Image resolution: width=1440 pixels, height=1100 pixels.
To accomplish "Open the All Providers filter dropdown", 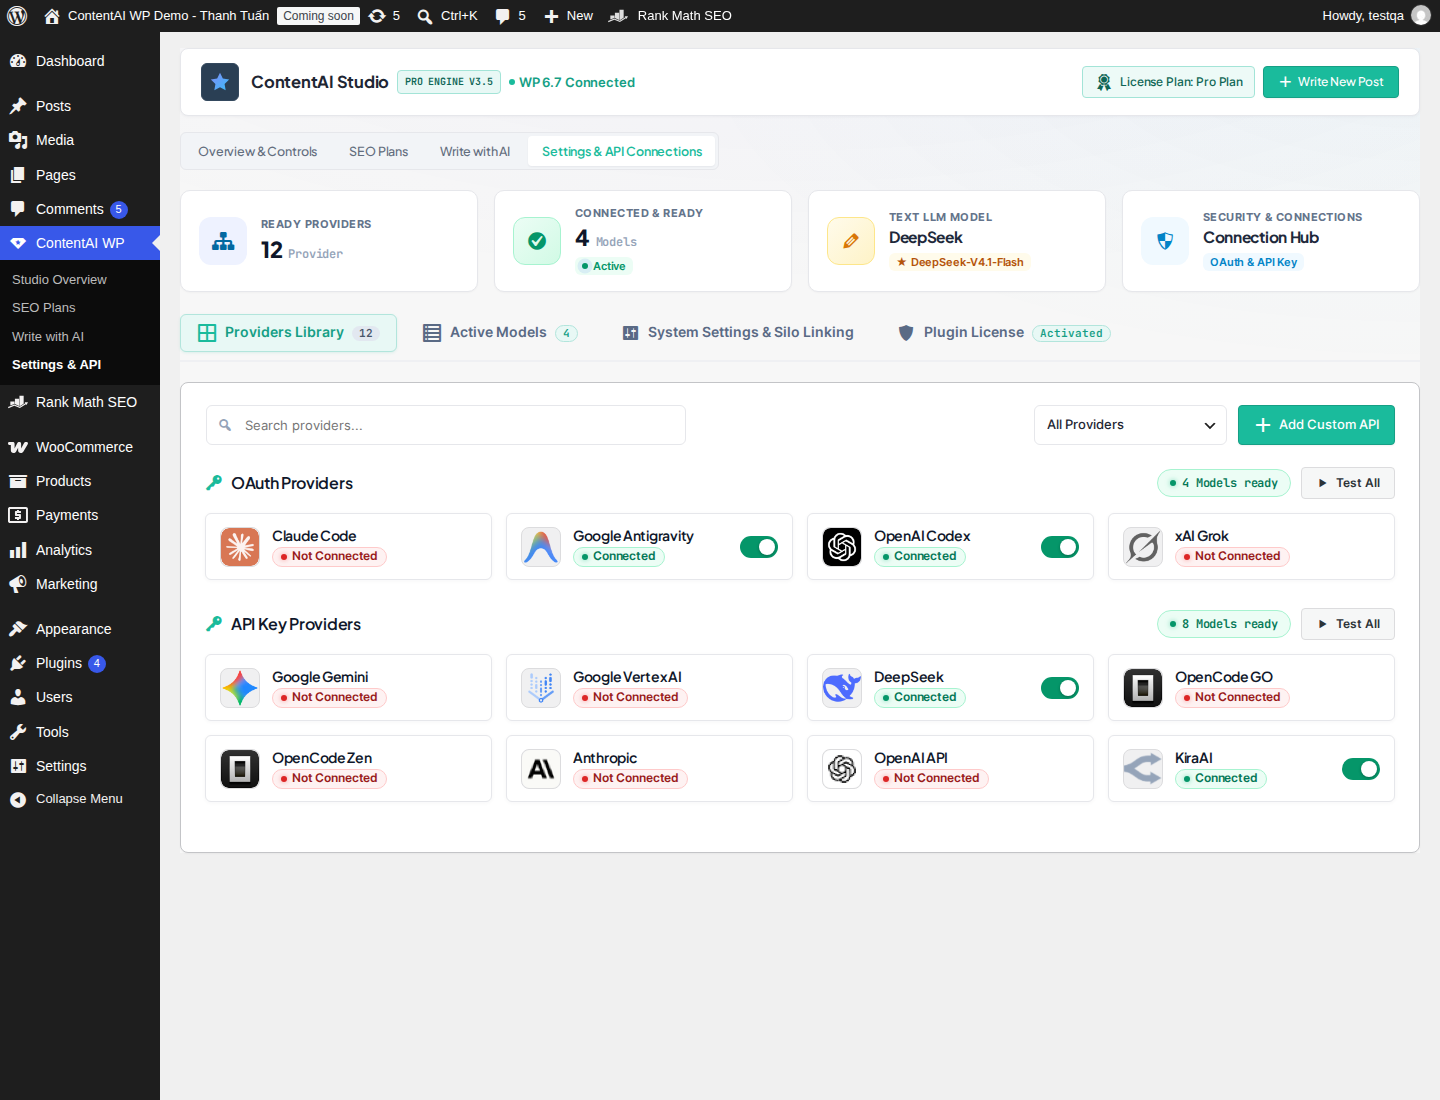I will [x=1130, y=425].
